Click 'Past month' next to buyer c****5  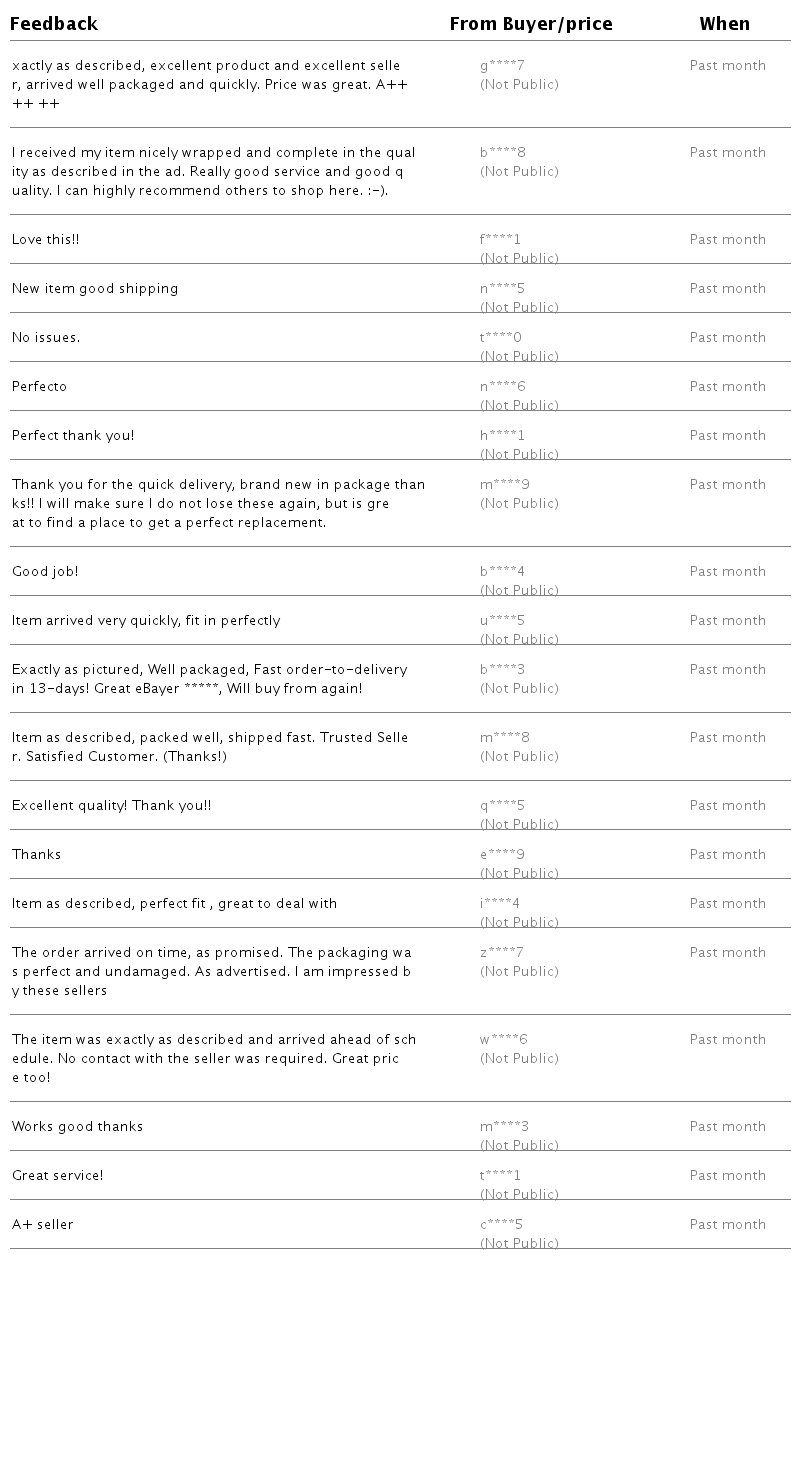pos(728,1225)
